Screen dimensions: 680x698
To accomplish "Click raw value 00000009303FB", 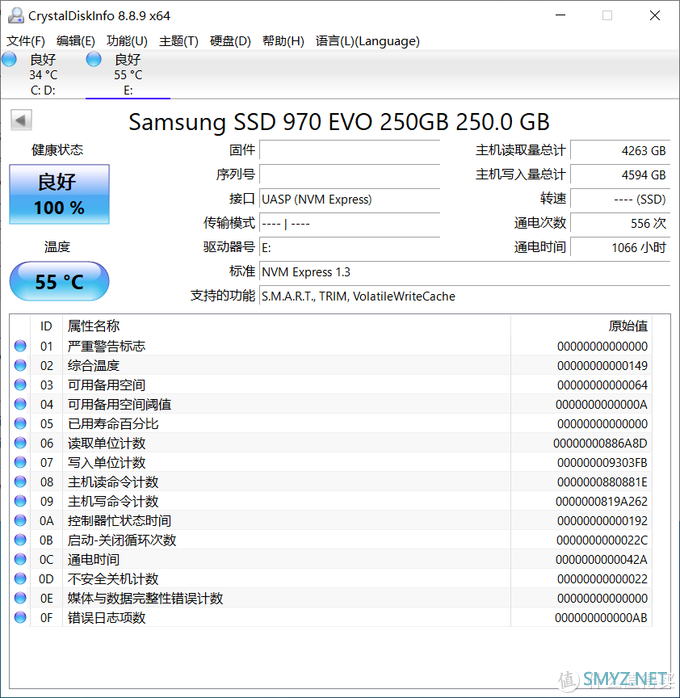I will tap(603, 463).
